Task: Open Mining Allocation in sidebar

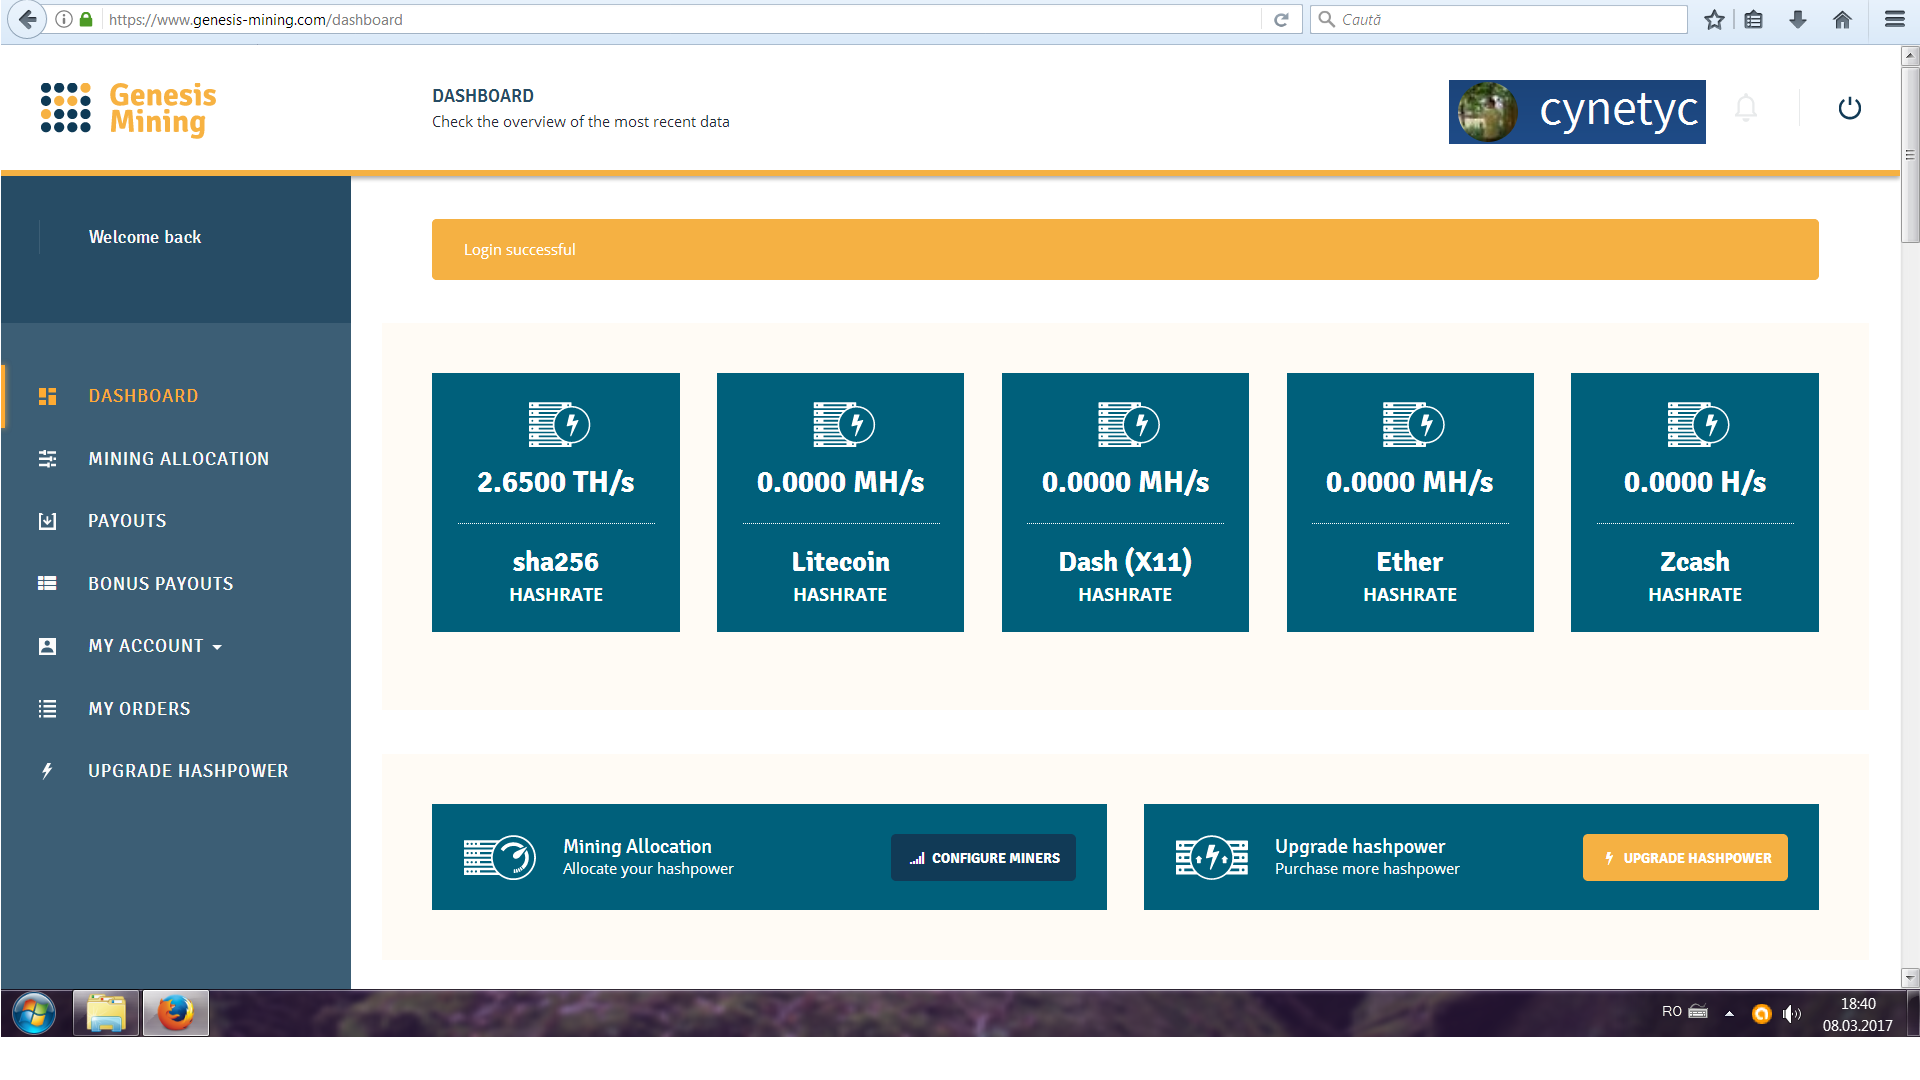Action: 178,459
